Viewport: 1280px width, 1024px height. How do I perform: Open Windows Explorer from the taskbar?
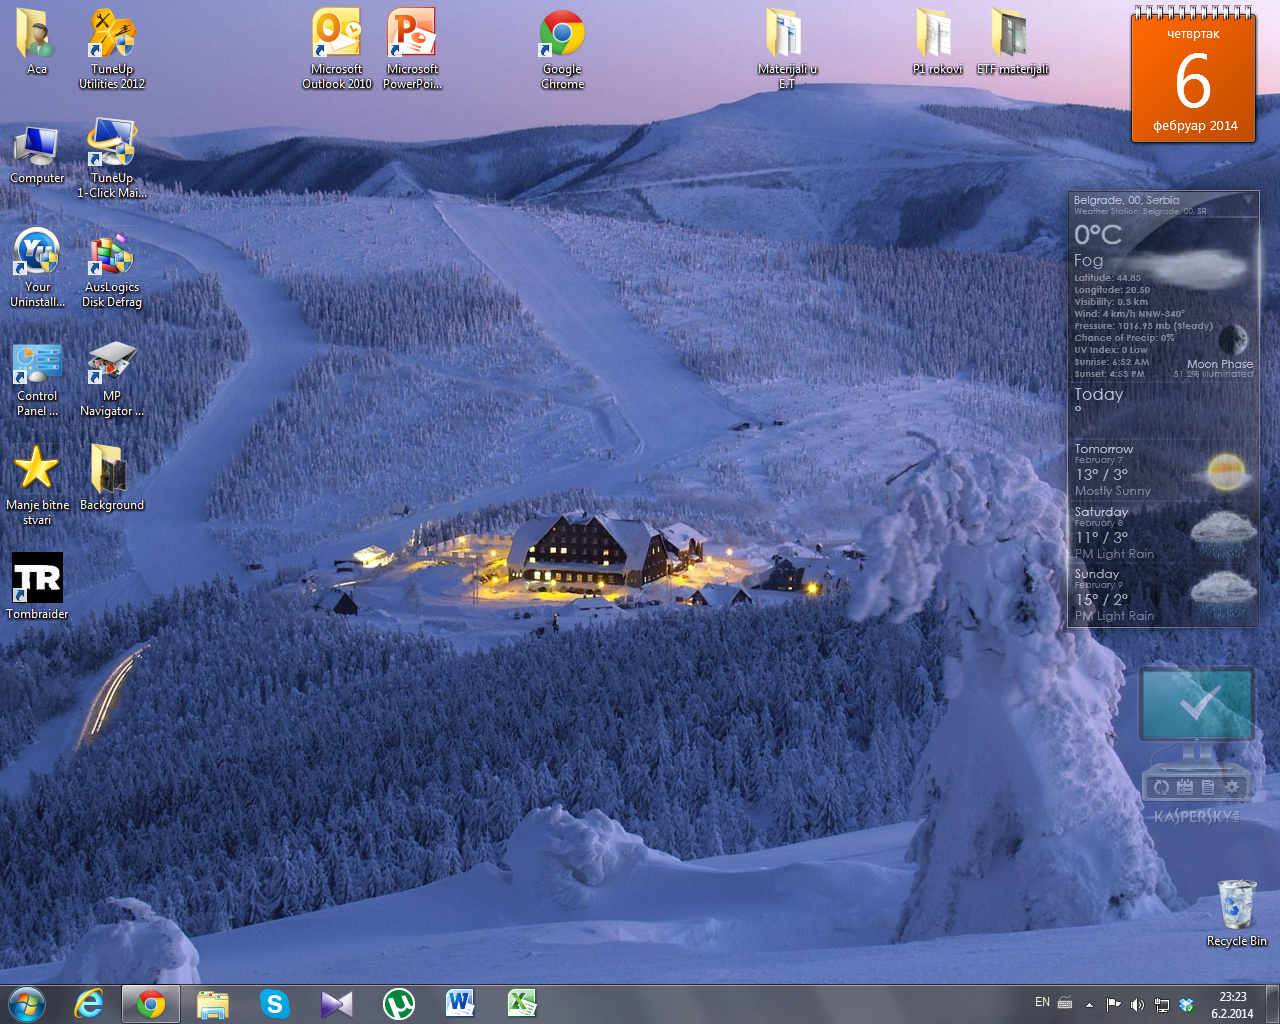tap(213, 1003)
